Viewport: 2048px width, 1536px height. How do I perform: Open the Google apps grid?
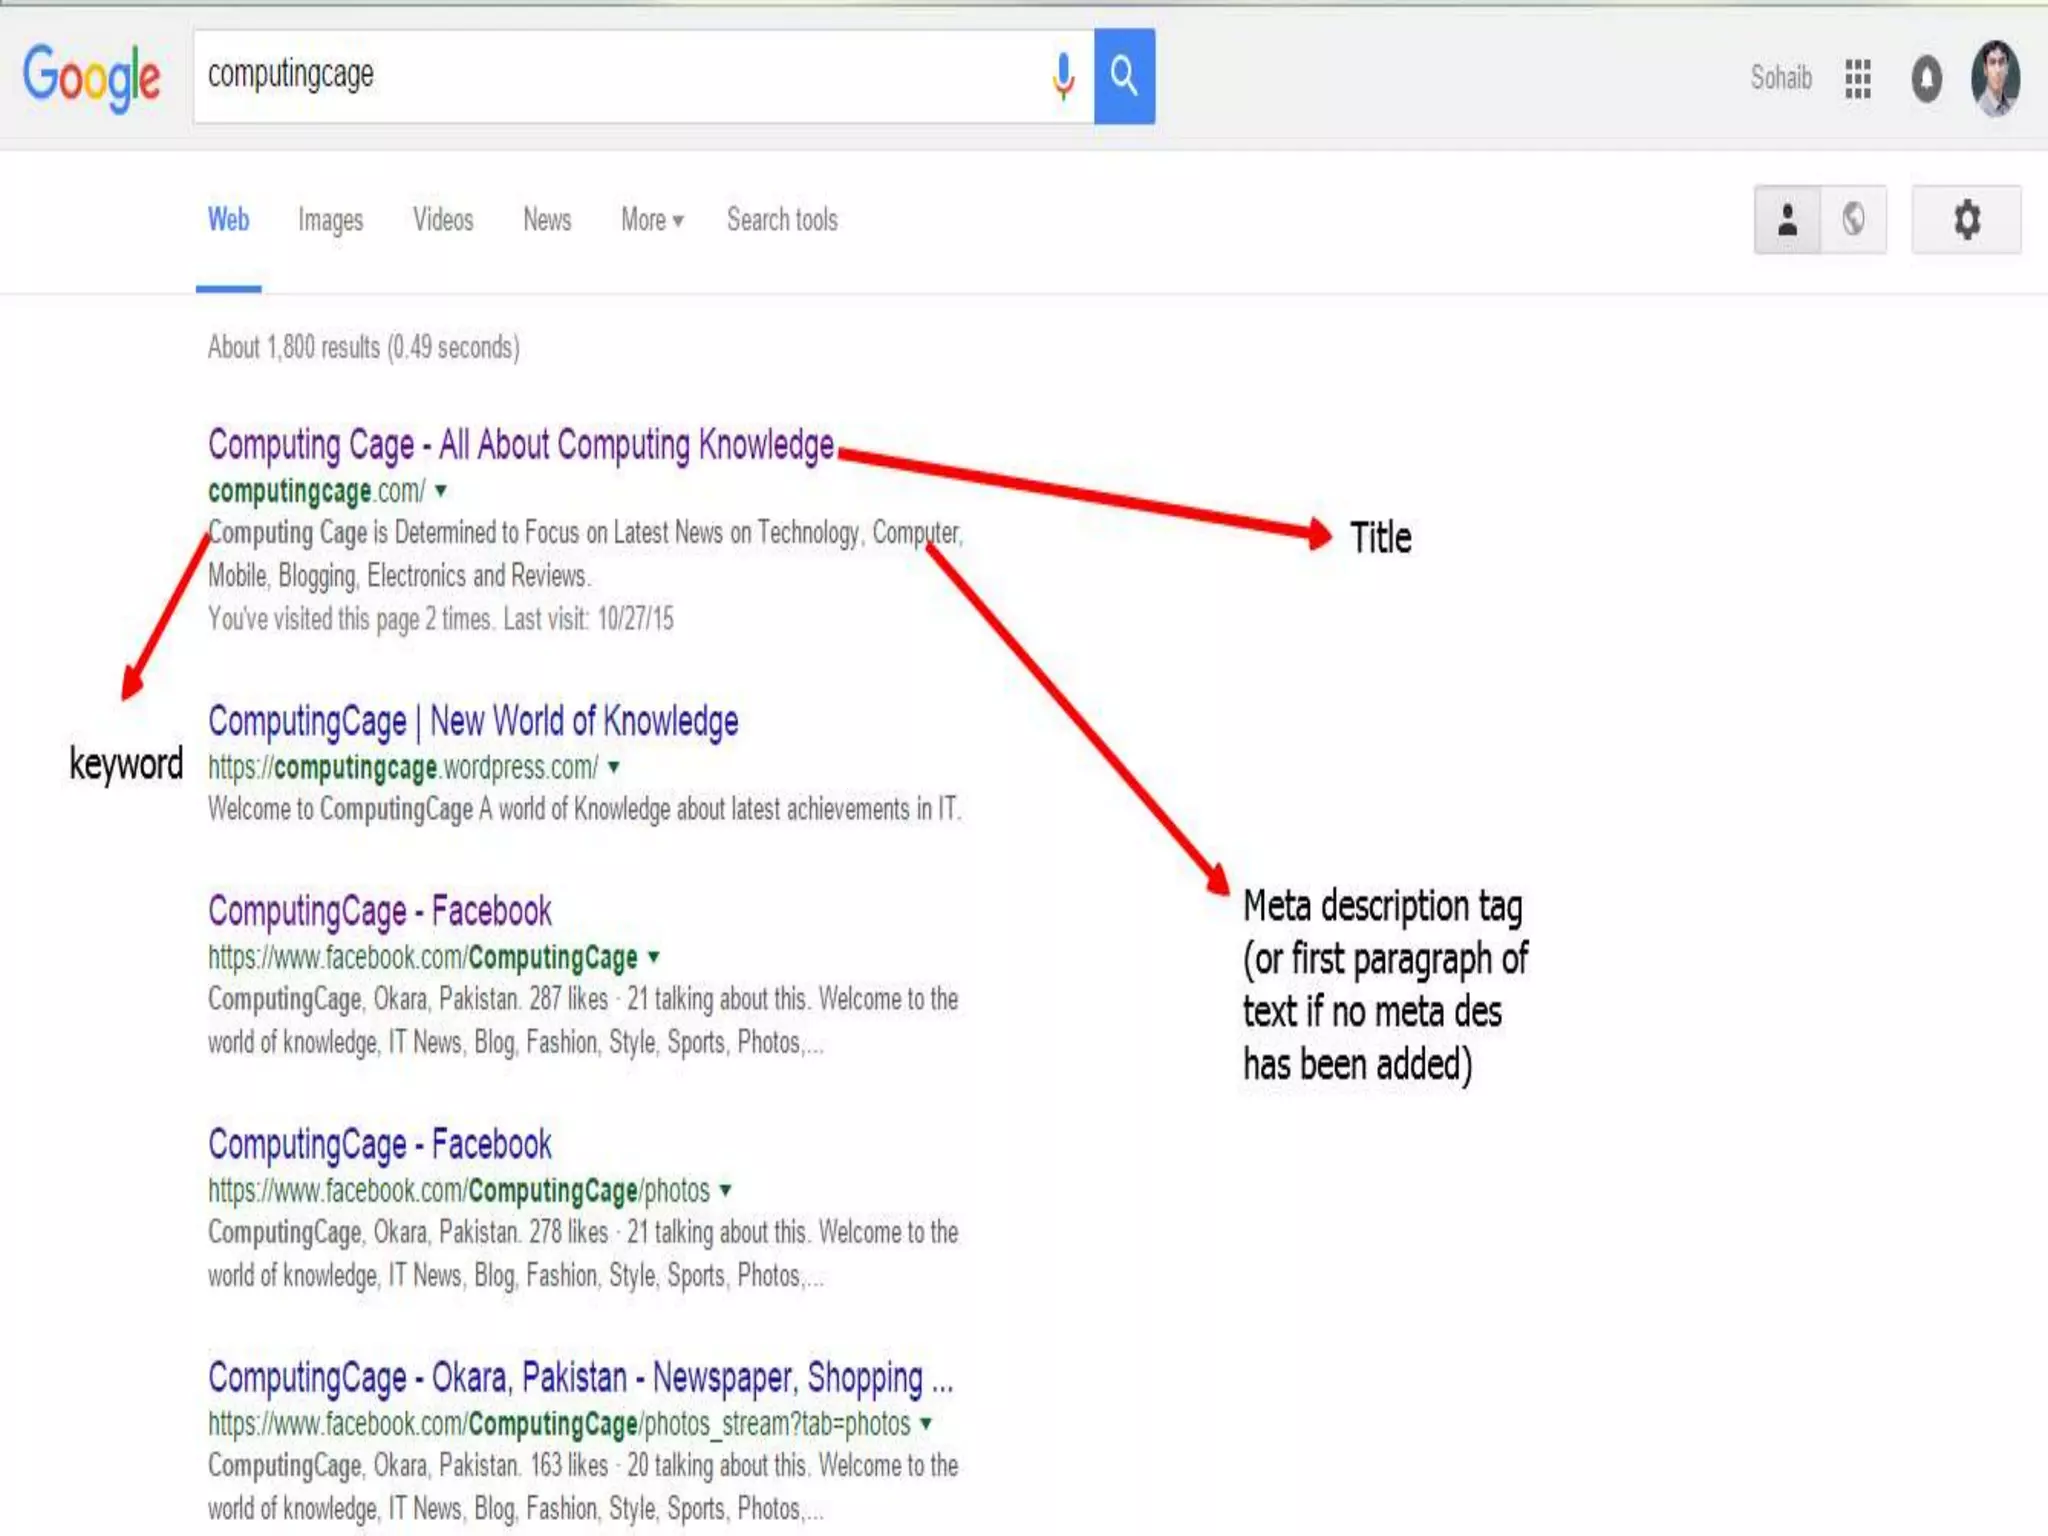pos(1857,78)
